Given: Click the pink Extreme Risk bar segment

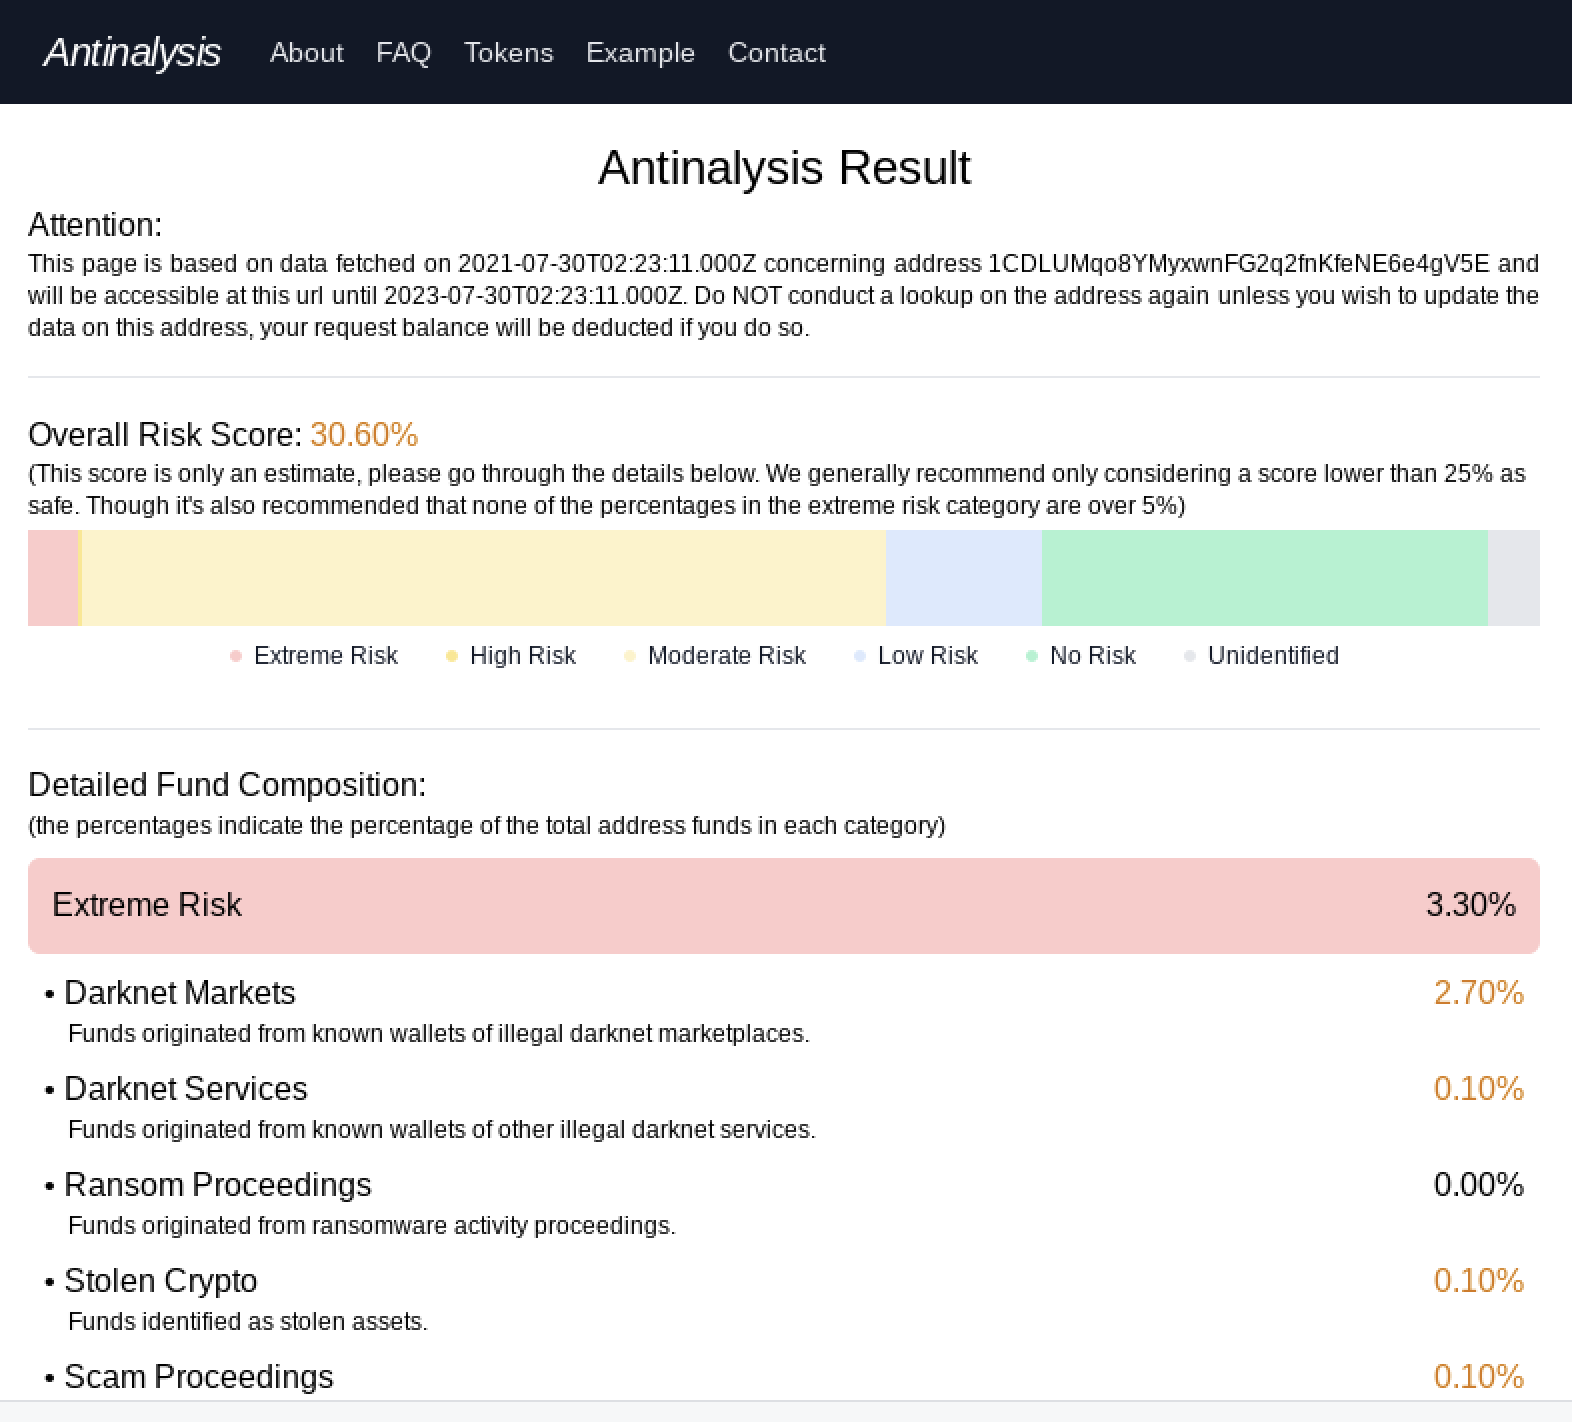Looking at the screenshot, I should pyautogui.click(x=52, y=578).
